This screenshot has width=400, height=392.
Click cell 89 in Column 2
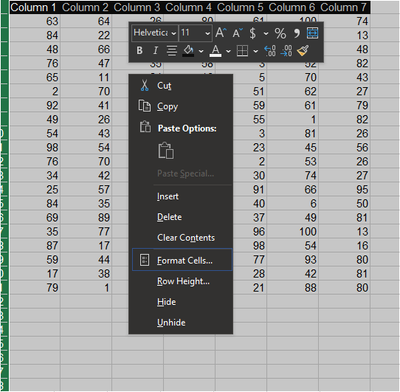point(86,217)
